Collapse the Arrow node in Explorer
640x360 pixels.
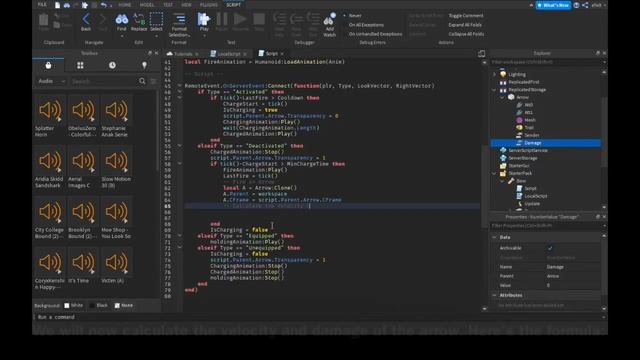tap(502, 98)
